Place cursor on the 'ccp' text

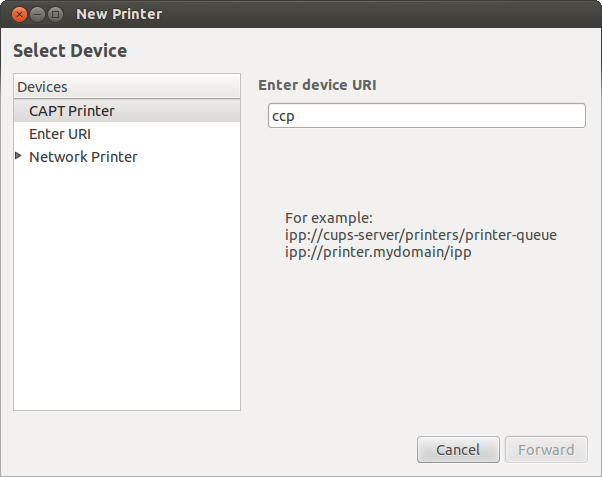pyautogui.click(x=283, y=116)
